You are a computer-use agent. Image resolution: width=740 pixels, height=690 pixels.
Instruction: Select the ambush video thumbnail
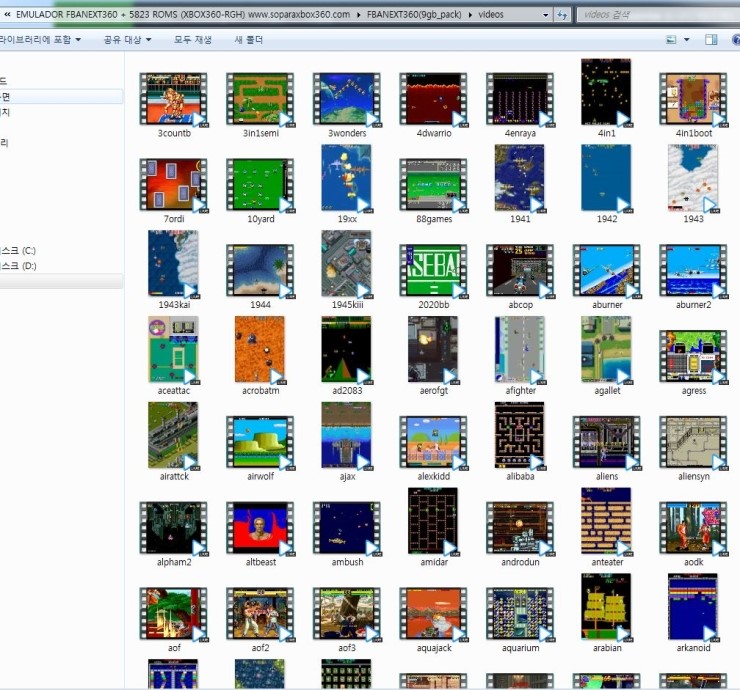point(347,529)
